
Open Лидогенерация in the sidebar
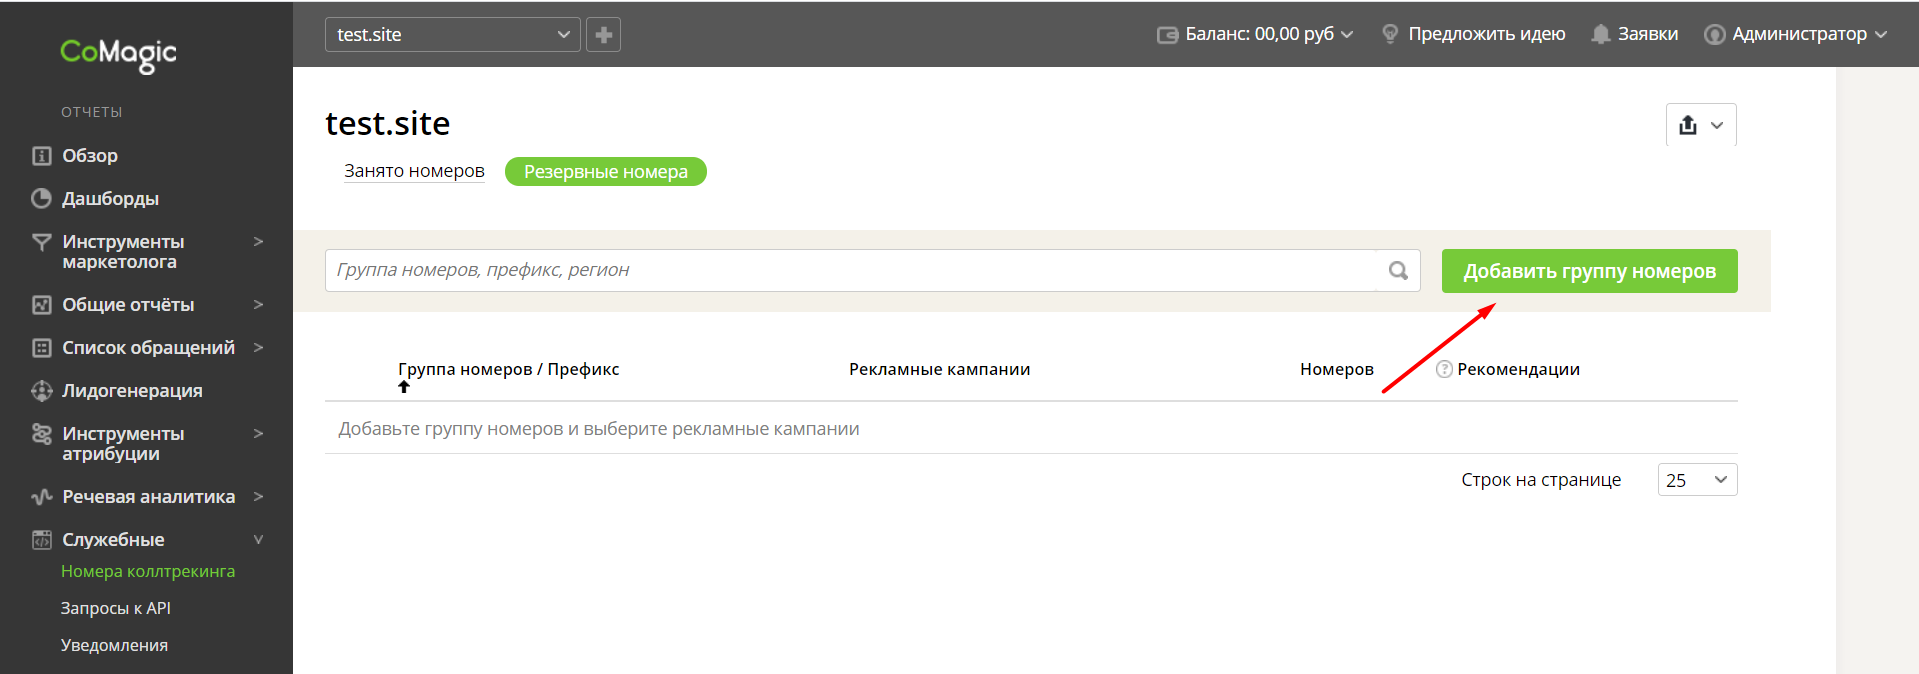(x=132, y=390)
